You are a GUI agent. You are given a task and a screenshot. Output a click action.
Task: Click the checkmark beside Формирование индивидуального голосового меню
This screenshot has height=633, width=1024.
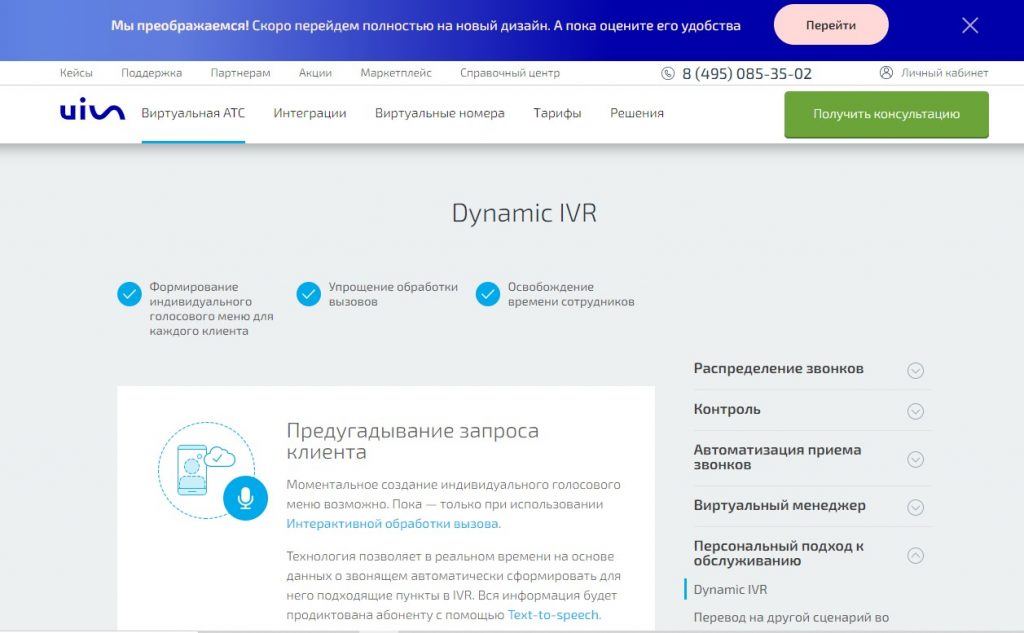pyautogui.click(x=128, y=293)
